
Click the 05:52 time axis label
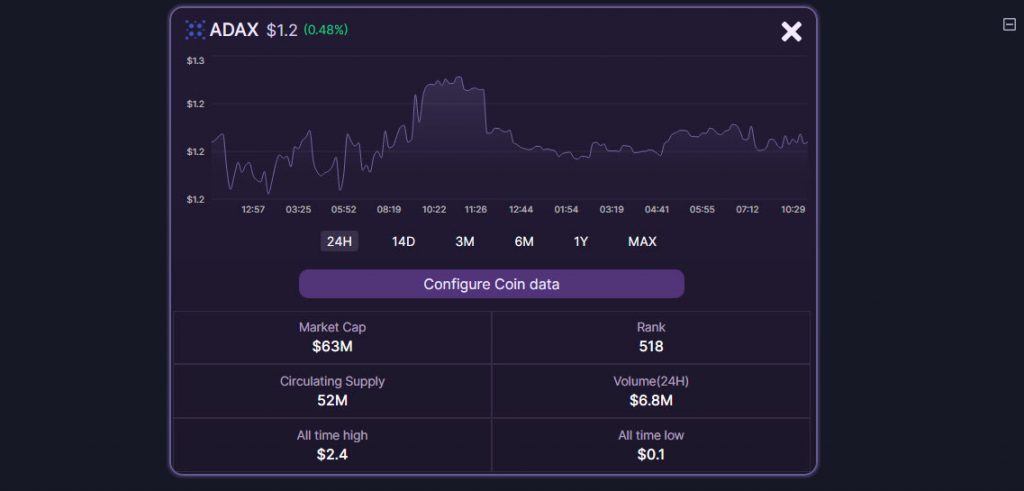click(x=344, y=210)
